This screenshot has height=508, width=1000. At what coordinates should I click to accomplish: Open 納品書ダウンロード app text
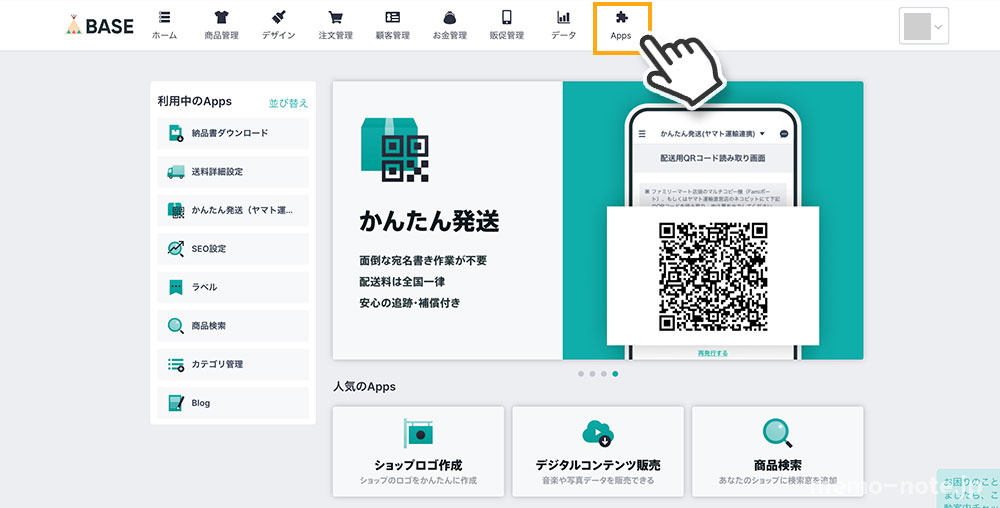point(230,133)
